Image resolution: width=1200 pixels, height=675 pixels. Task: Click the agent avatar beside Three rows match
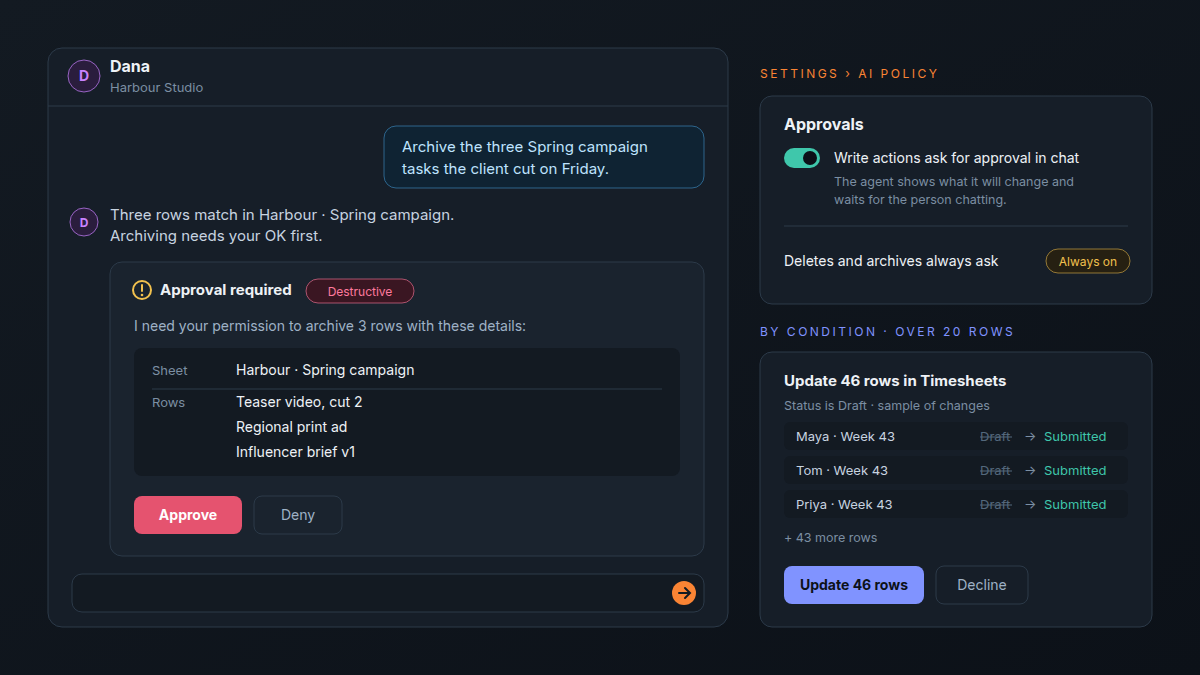click(84, 222)
